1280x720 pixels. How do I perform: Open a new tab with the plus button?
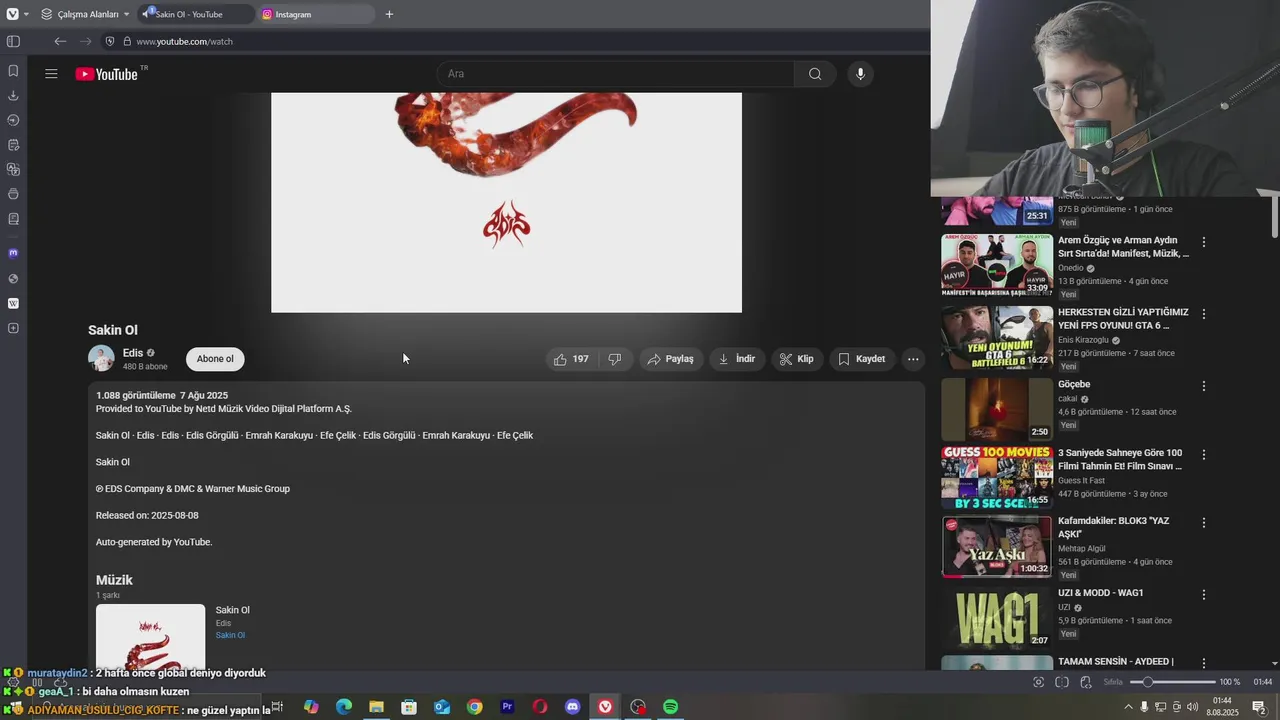tap(389, 14)
